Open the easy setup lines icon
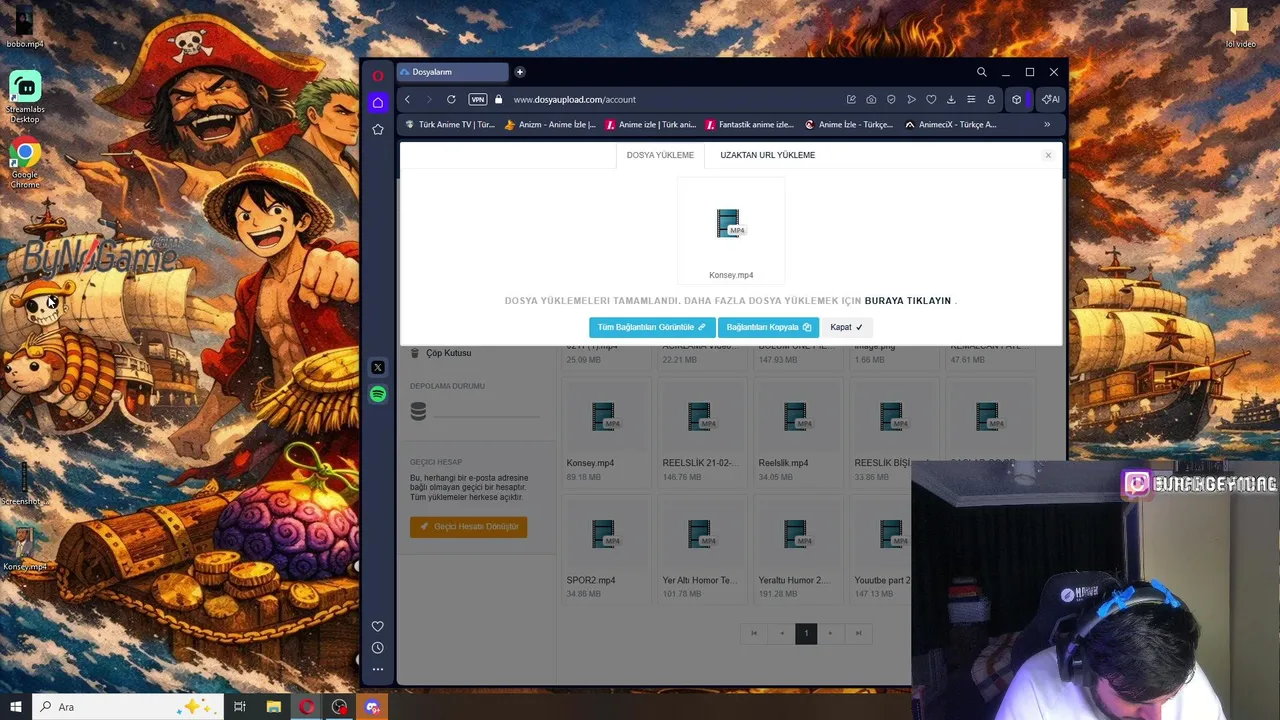 (971, 99)
